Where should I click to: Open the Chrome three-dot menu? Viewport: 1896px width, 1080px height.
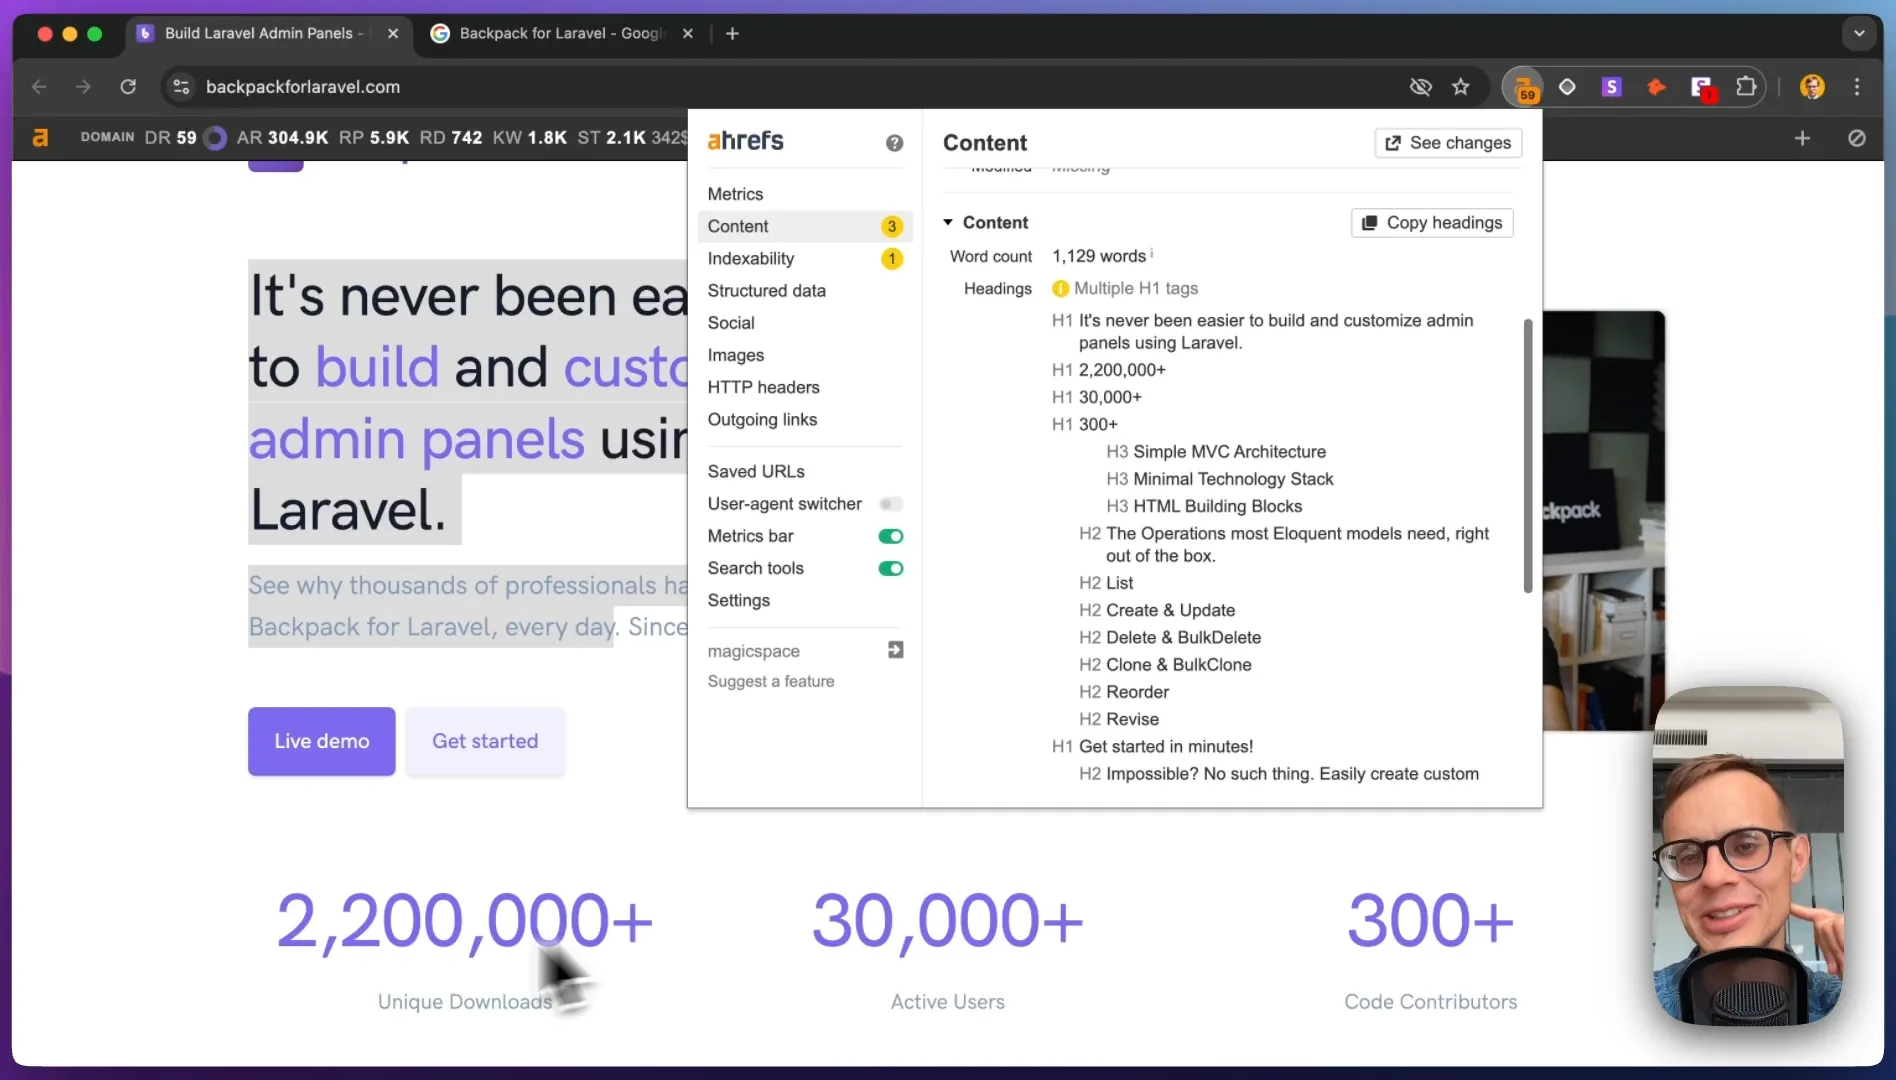tap(1857, 87)
